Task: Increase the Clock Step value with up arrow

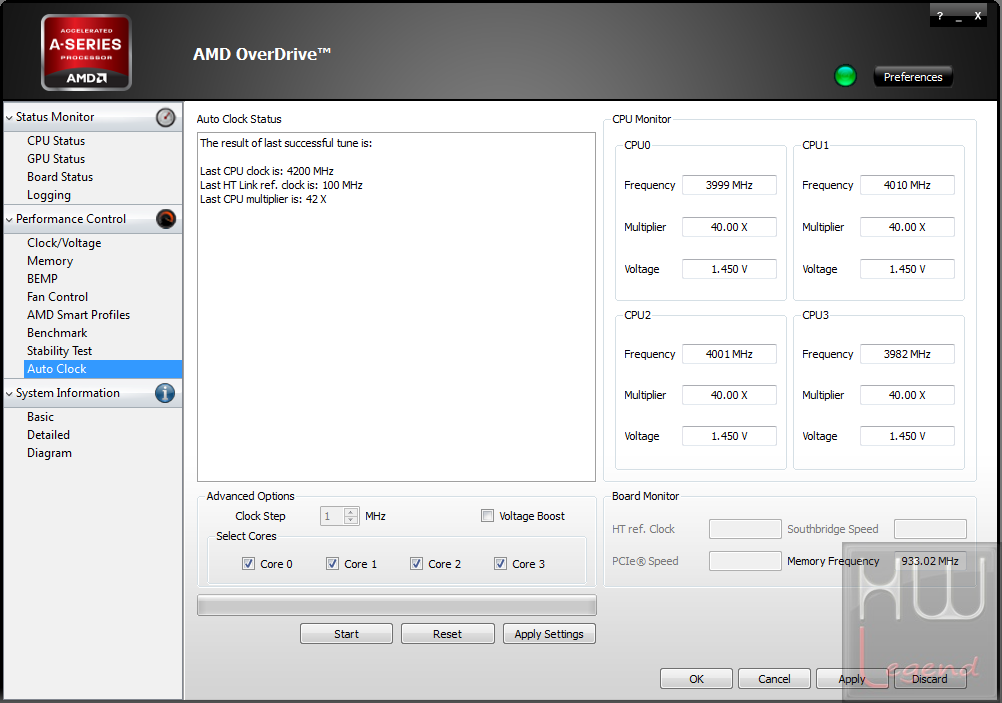Action: pos(351,512)
